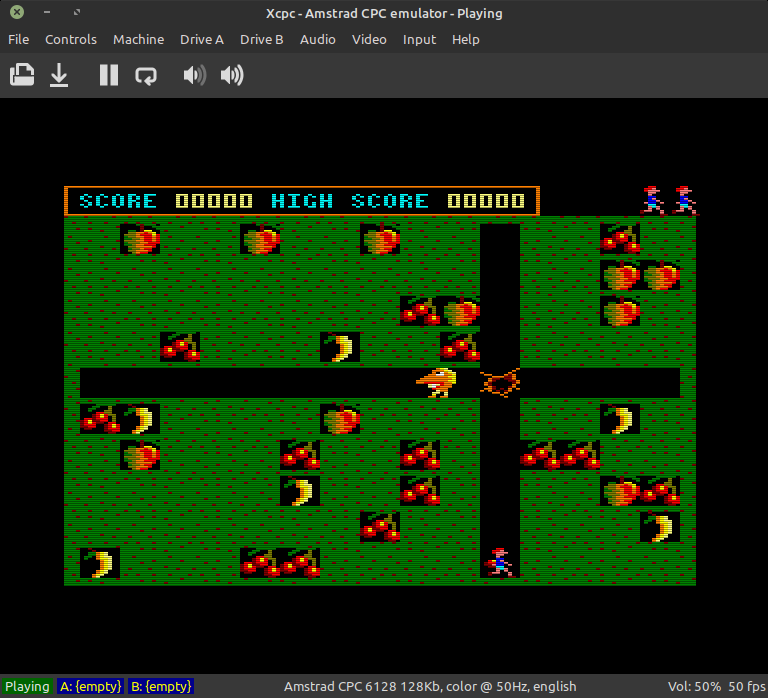
Task: Lower the volume with the smaller speaker icon
Action: pyautogui.click(x=194, y=75)
